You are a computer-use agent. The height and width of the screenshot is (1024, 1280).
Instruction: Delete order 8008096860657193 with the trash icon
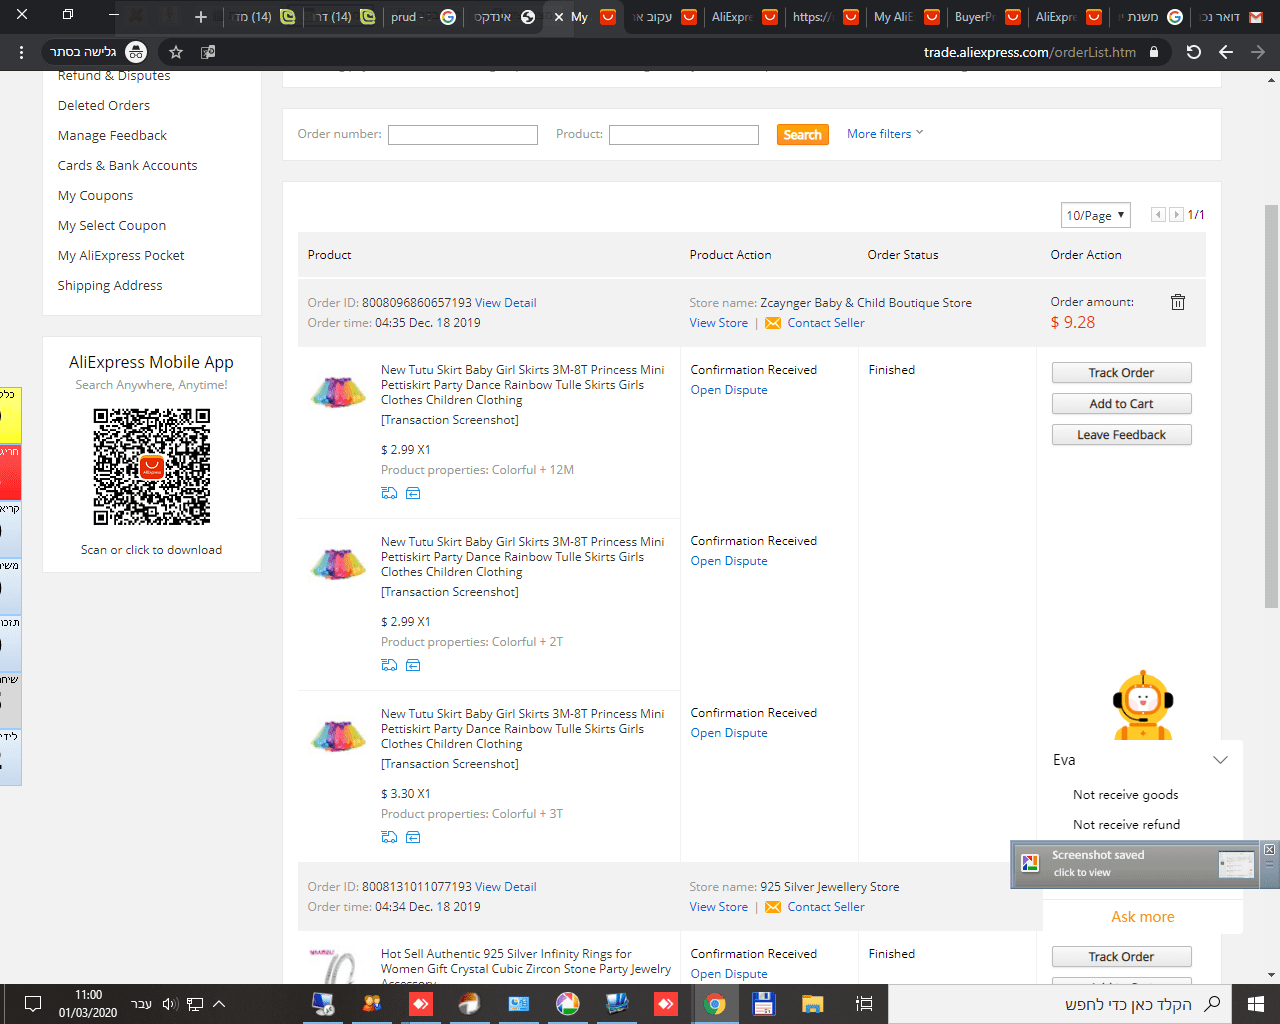pos(1178,302)
